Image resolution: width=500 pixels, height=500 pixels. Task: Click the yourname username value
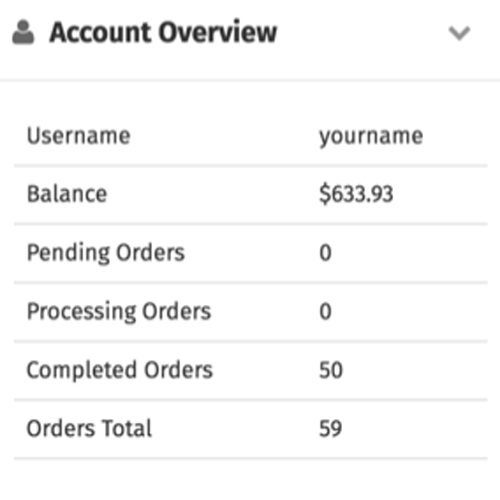(x=371, y=137)
